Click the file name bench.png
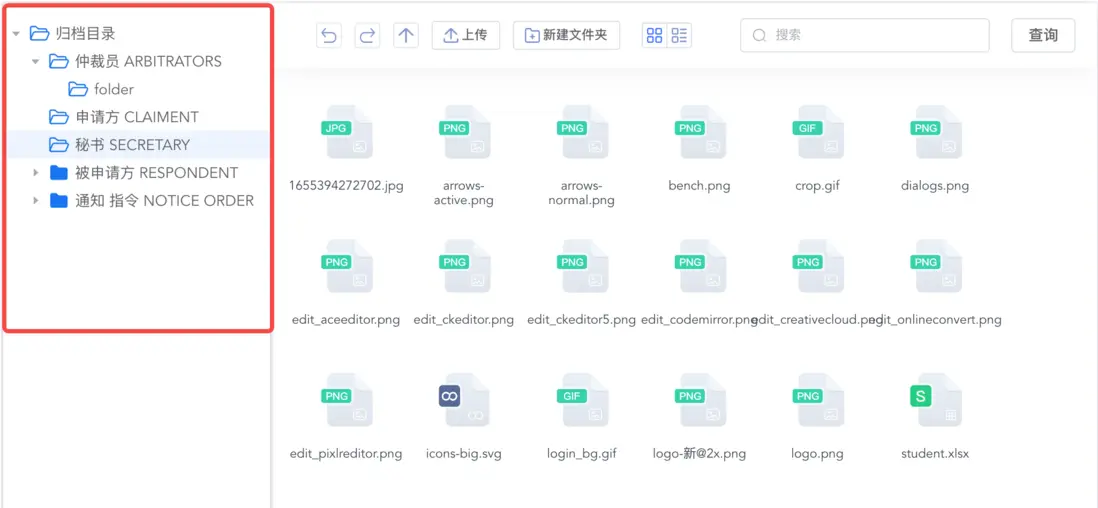The height and width of the screenshot is (508, 1098). coord(700,186)
